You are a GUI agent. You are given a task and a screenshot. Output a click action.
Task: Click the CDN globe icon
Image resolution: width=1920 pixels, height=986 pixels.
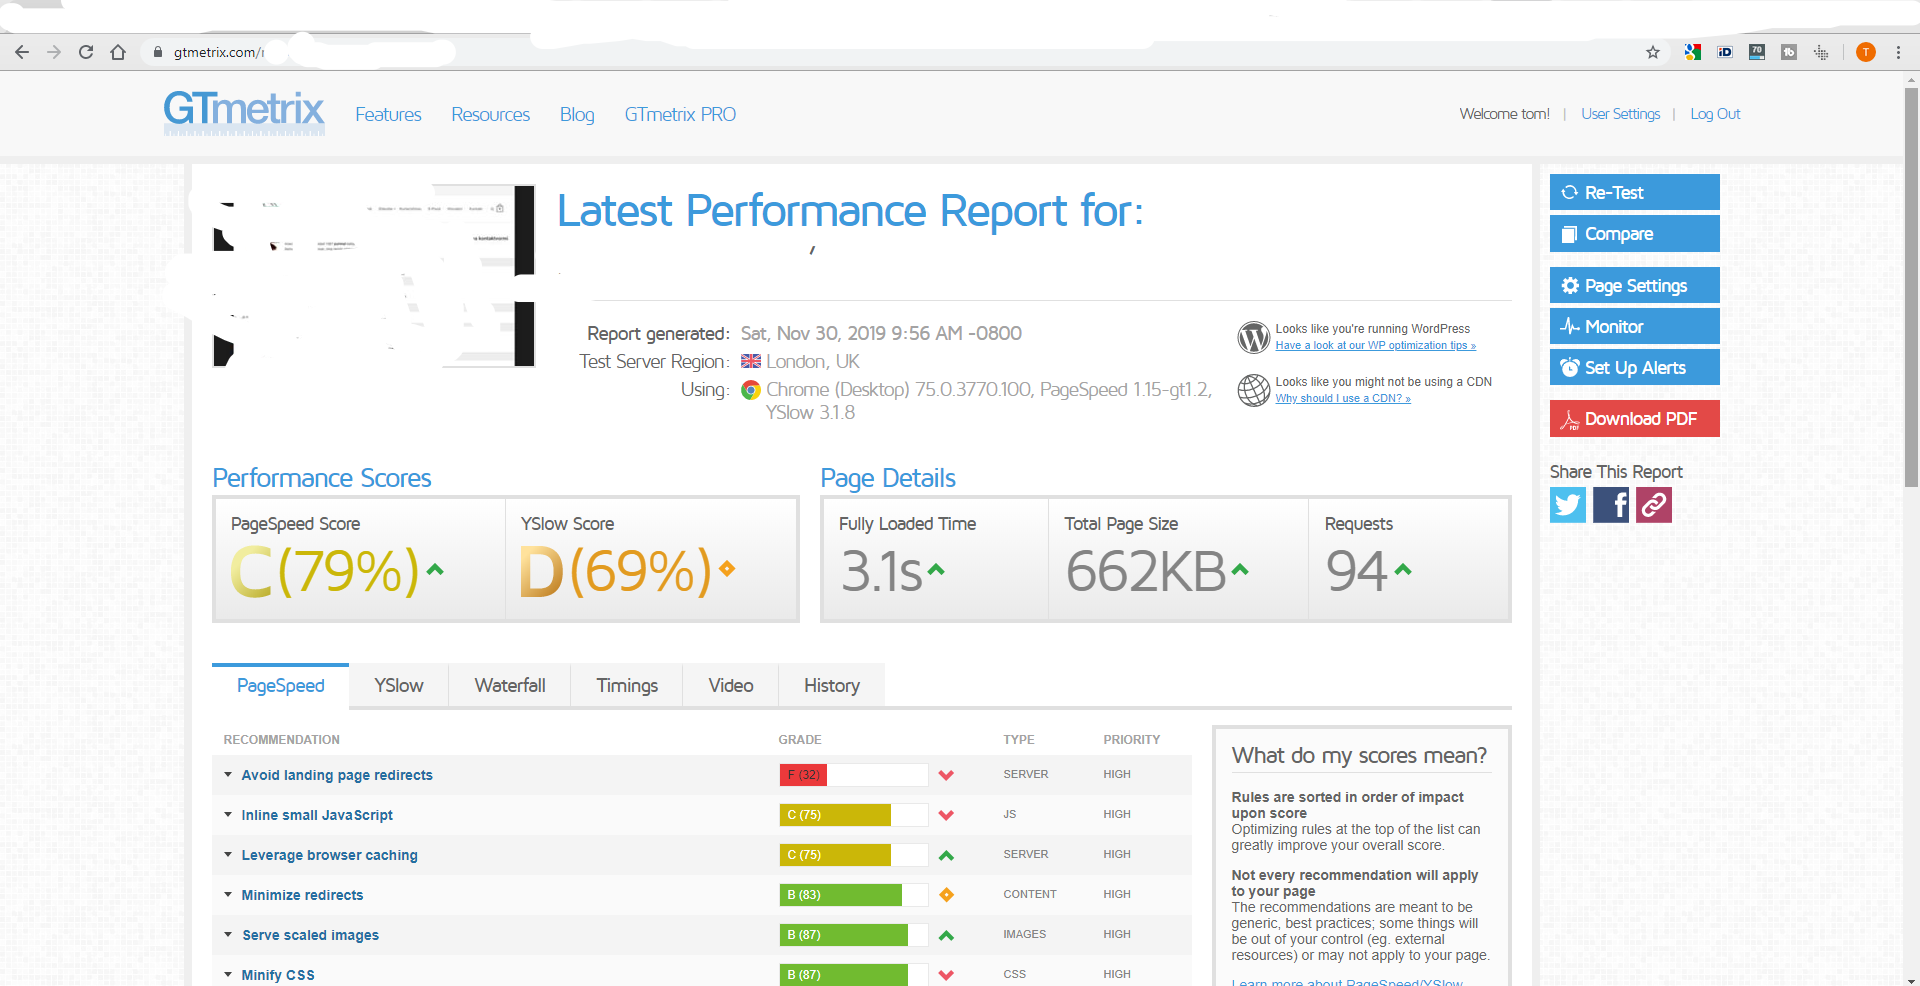pos(1254,390)
